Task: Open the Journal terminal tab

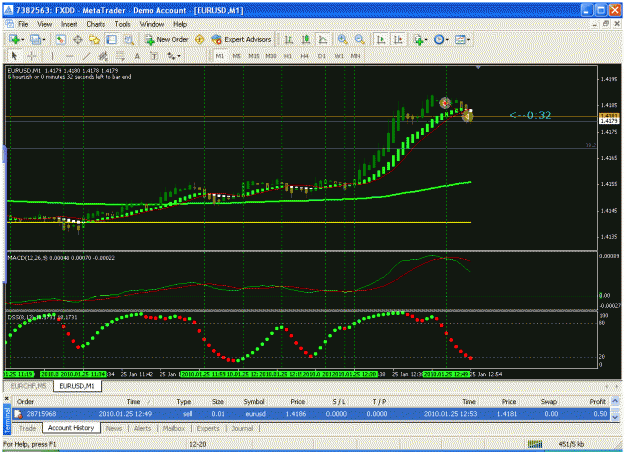Action: [242, 428]
